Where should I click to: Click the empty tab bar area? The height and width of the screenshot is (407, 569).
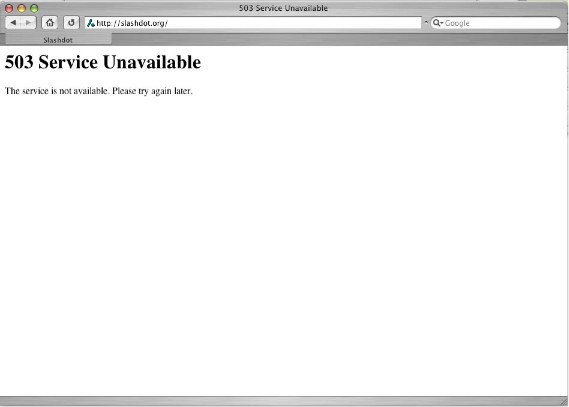tap(339, 39)
